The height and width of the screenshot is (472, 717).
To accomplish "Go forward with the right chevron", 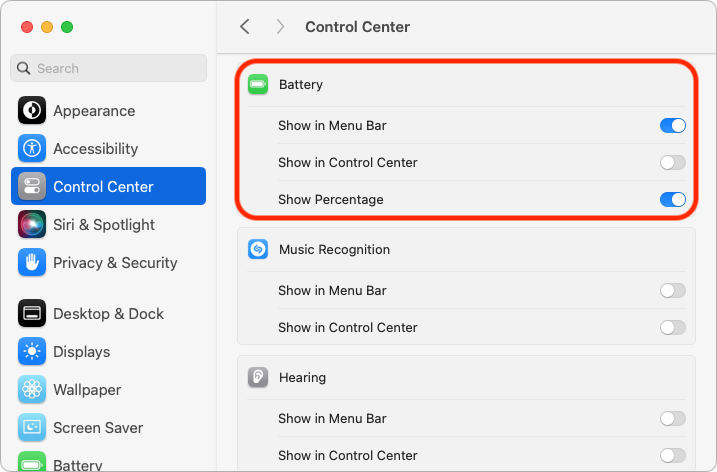I will point(280,27).
